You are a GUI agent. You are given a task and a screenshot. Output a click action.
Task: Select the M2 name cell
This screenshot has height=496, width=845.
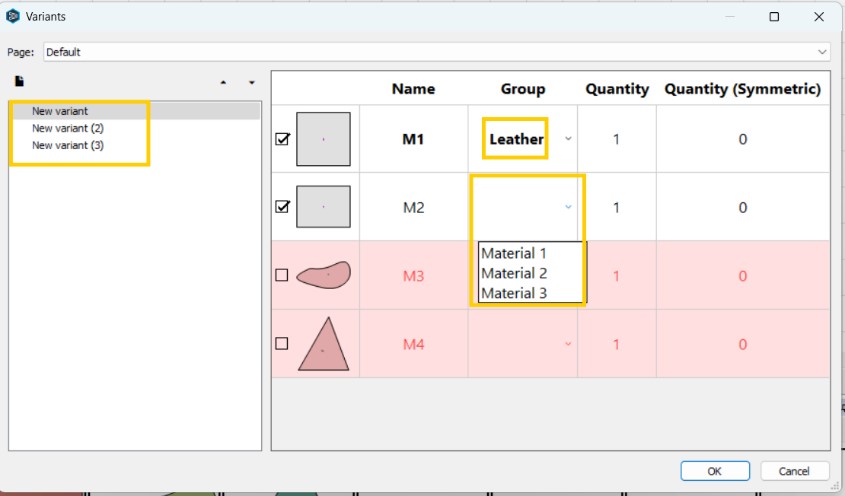click(413, 208)
